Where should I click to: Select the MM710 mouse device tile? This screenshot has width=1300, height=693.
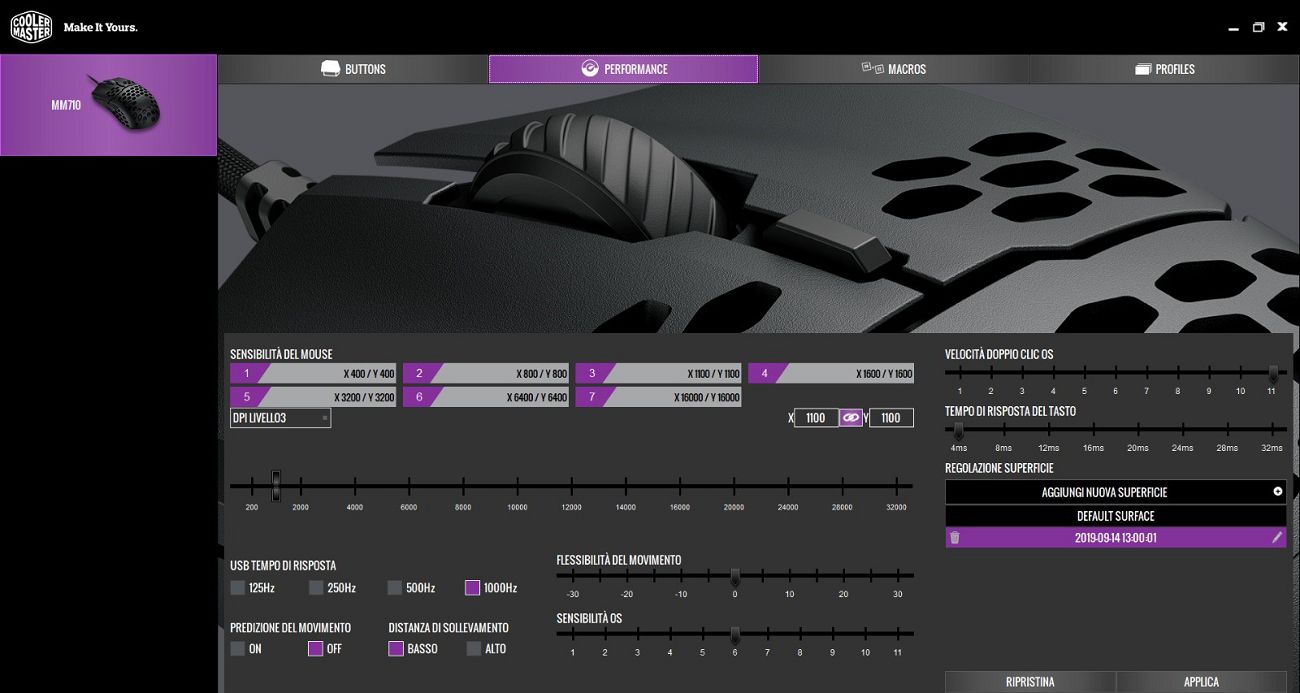coord(108,105)
